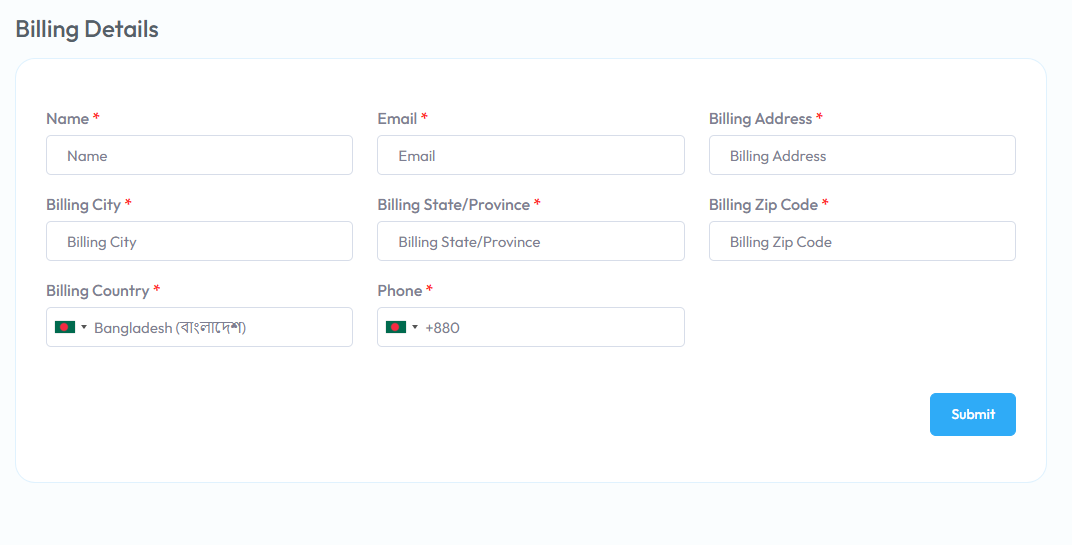Viewport: 1072px width, 545px height.
Task: Click the Billing Address label text
Action: 760,118
